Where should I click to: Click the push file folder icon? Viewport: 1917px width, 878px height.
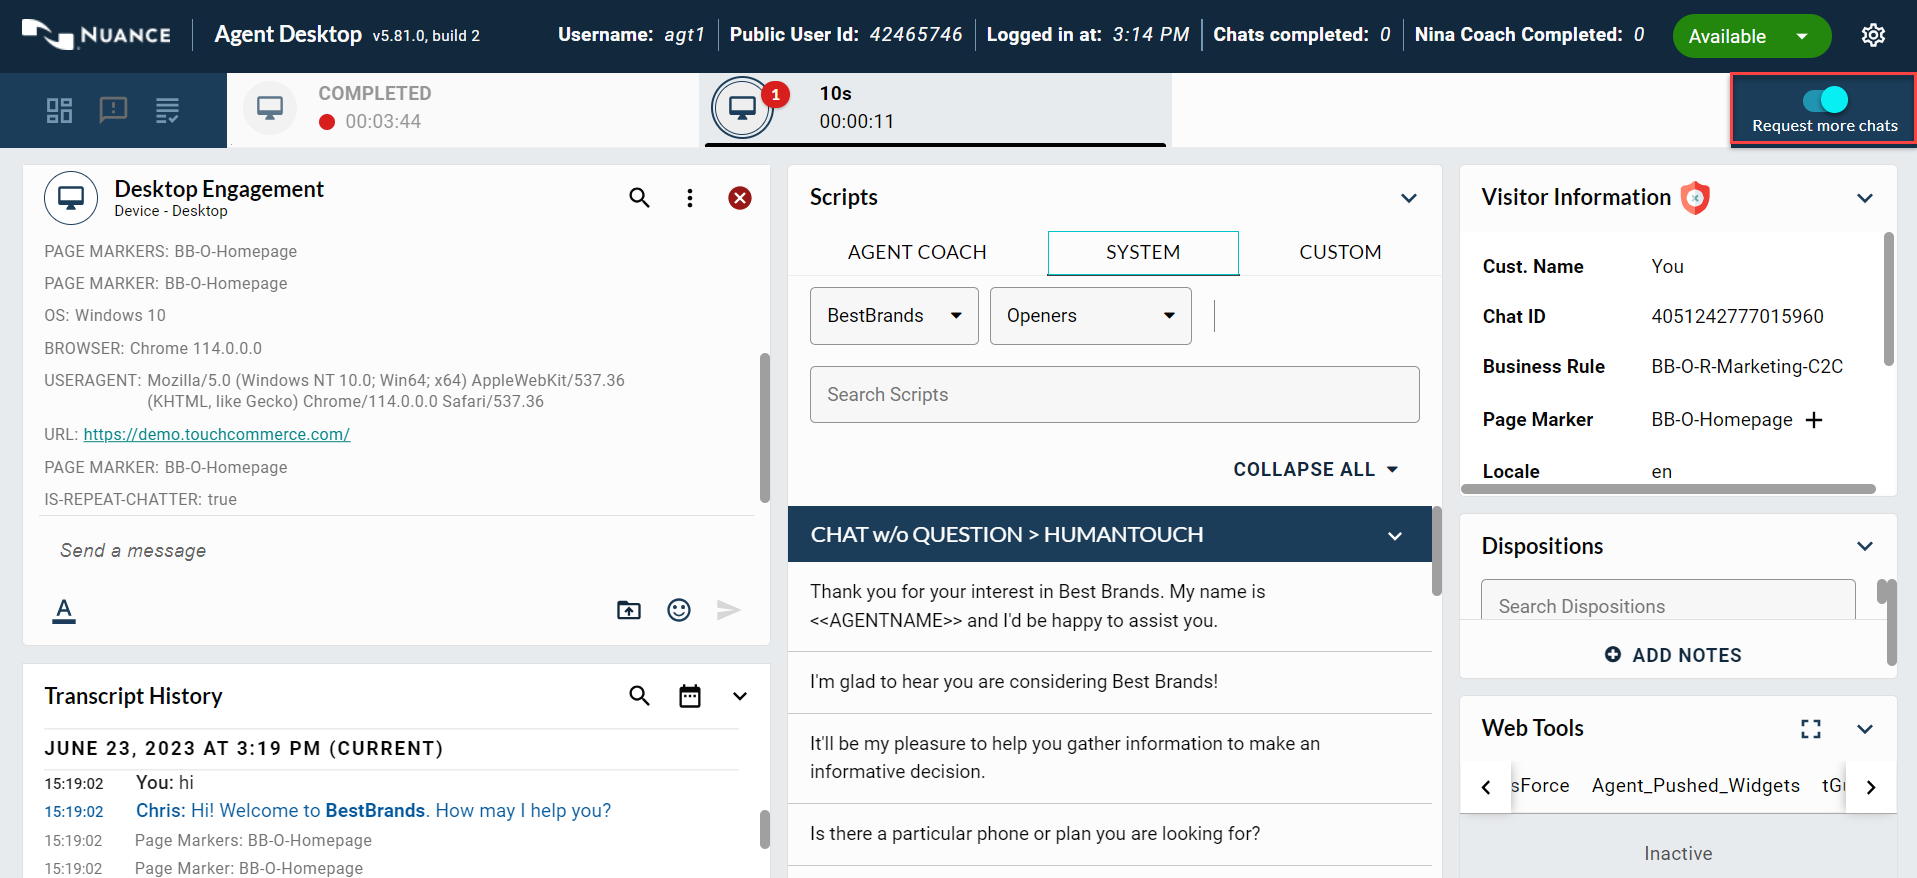[x=629, y=610]
